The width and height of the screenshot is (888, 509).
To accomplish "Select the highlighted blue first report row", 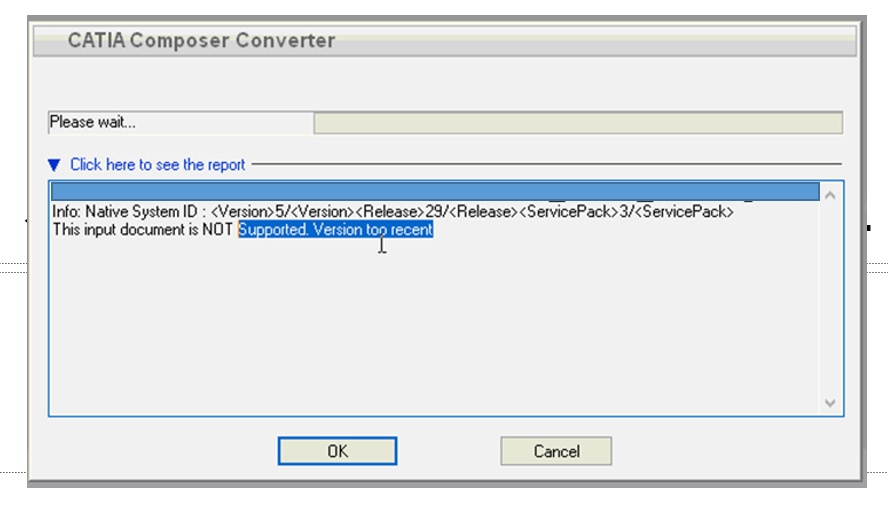I will [x=435, y=191].
